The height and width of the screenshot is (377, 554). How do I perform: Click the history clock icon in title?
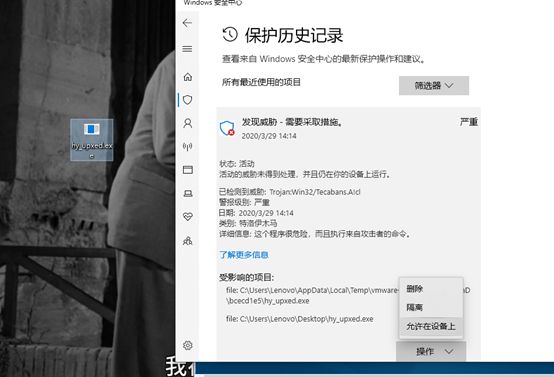230,35
